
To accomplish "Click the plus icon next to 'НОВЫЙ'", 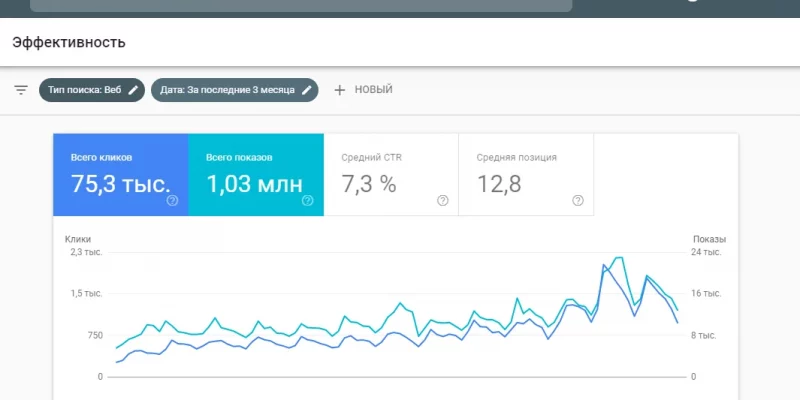I will (339, 90).
